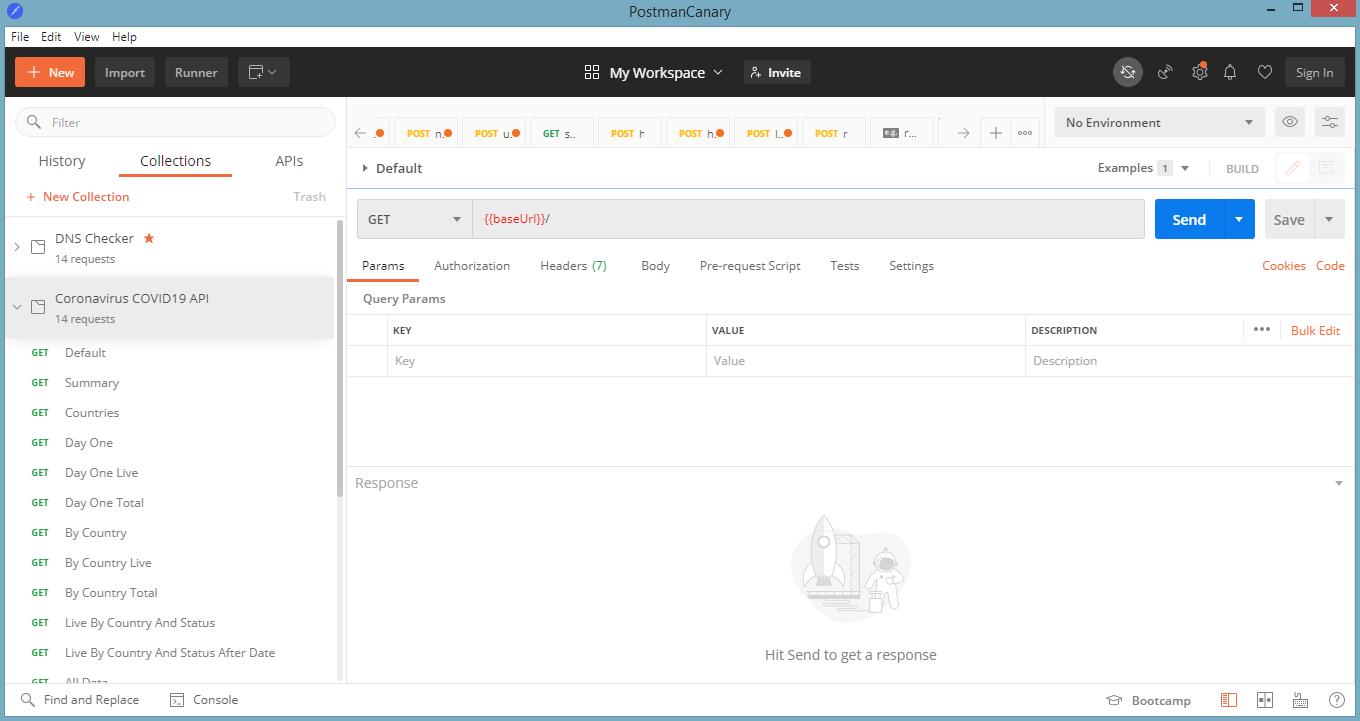Image resolution: width=1360 pixels, height=721 pixels.
Task: Open the No Environment dropdown
Action: tap(1158, 121)
